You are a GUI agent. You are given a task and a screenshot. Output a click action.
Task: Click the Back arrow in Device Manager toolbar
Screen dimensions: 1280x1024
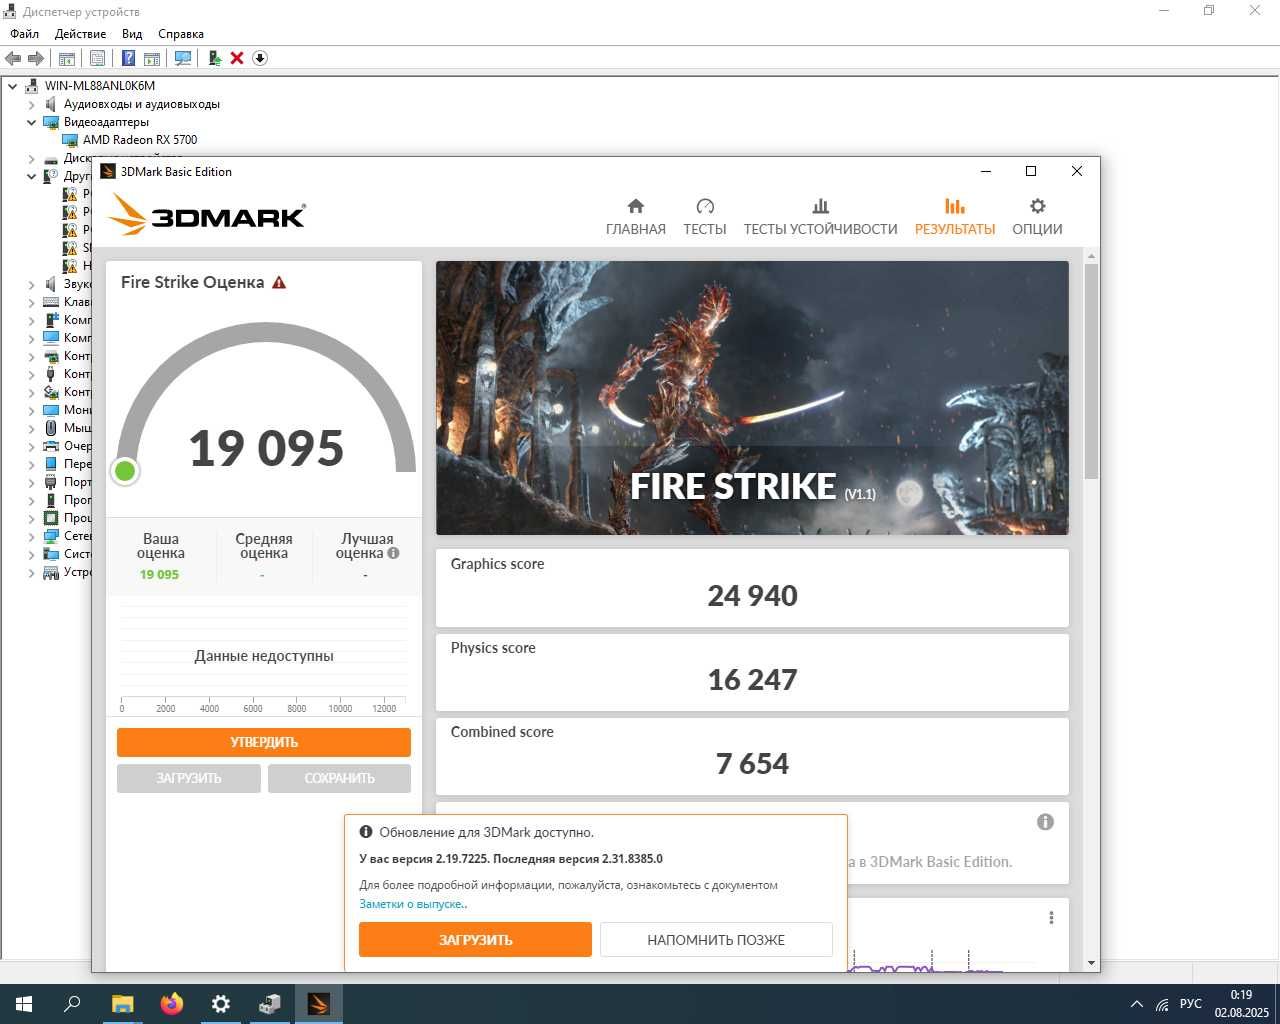pyautogui.click(x=13, y=58)
